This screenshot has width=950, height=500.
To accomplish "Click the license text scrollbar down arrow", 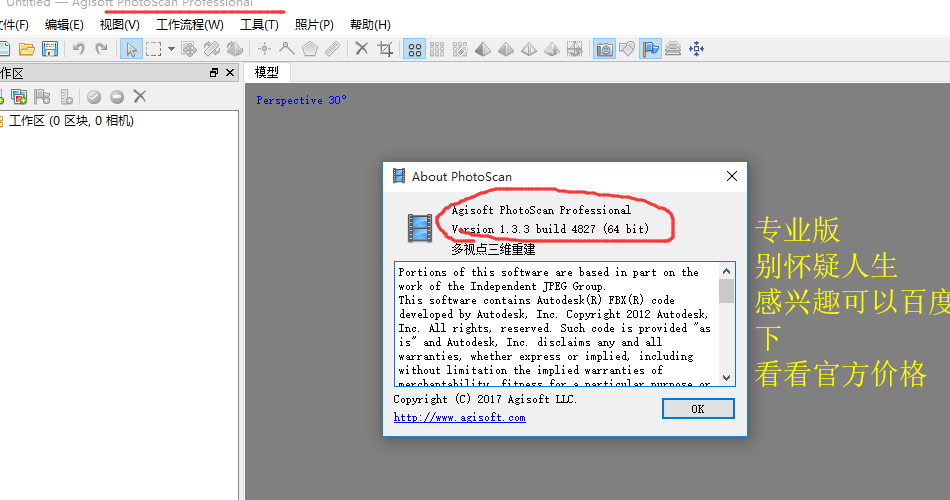I will tap(726, 378).
